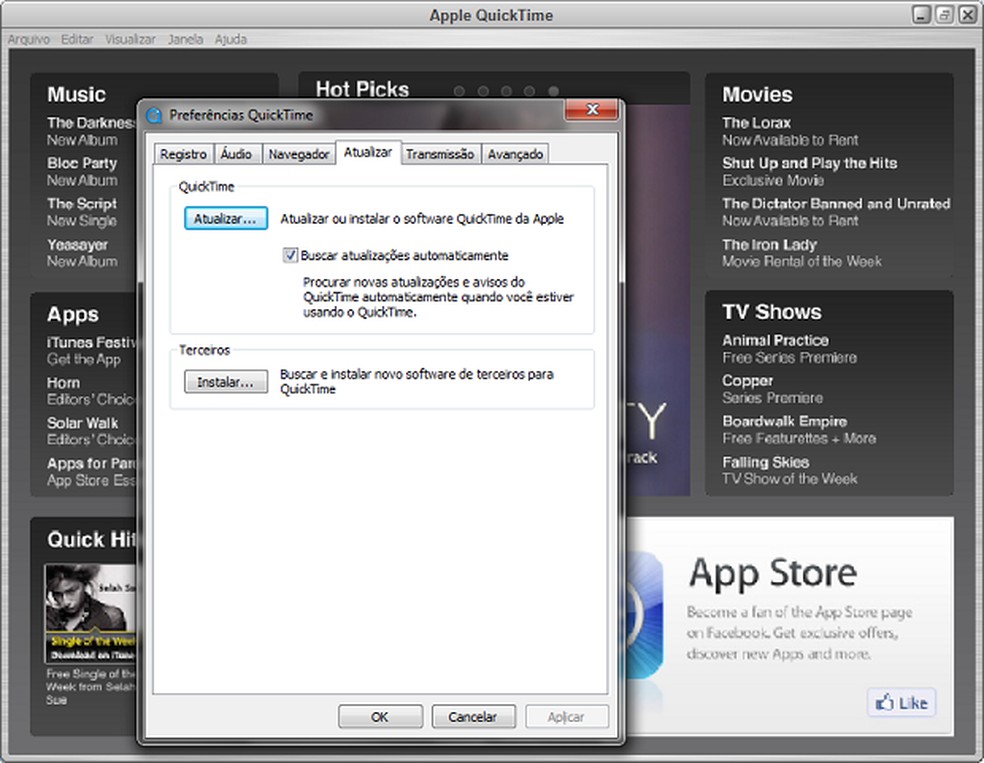
Task: Open the Arquivo menu
Action: 29,39
